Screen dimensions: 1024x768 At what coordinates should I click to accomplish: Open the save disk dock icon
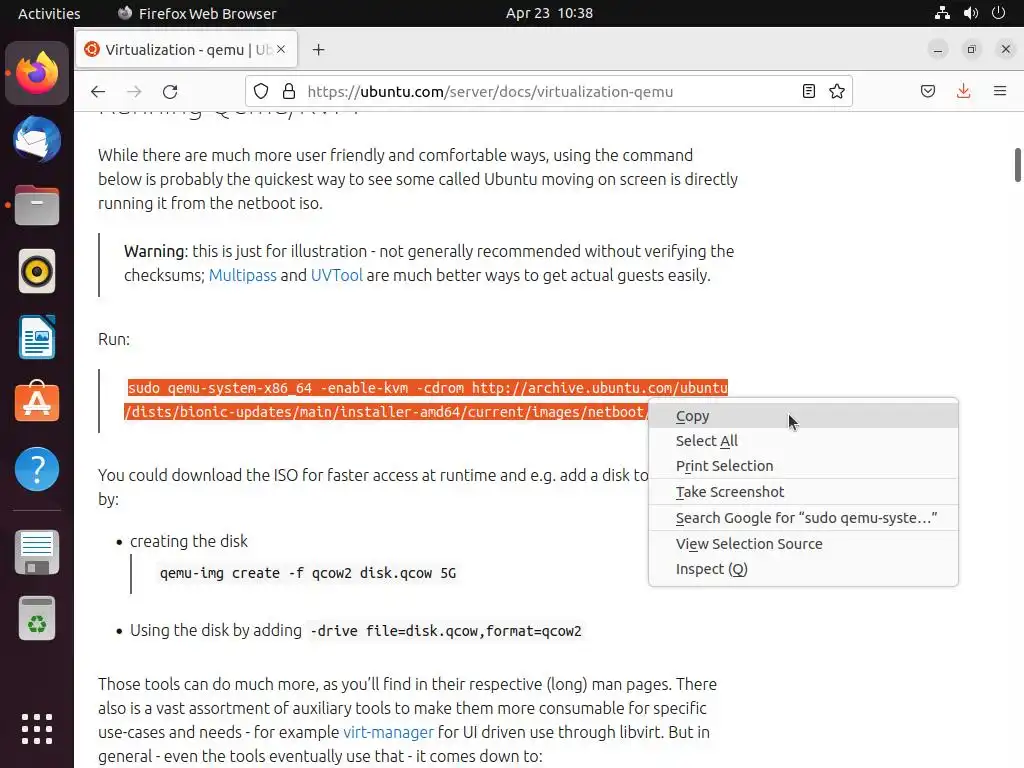[37, 552]
